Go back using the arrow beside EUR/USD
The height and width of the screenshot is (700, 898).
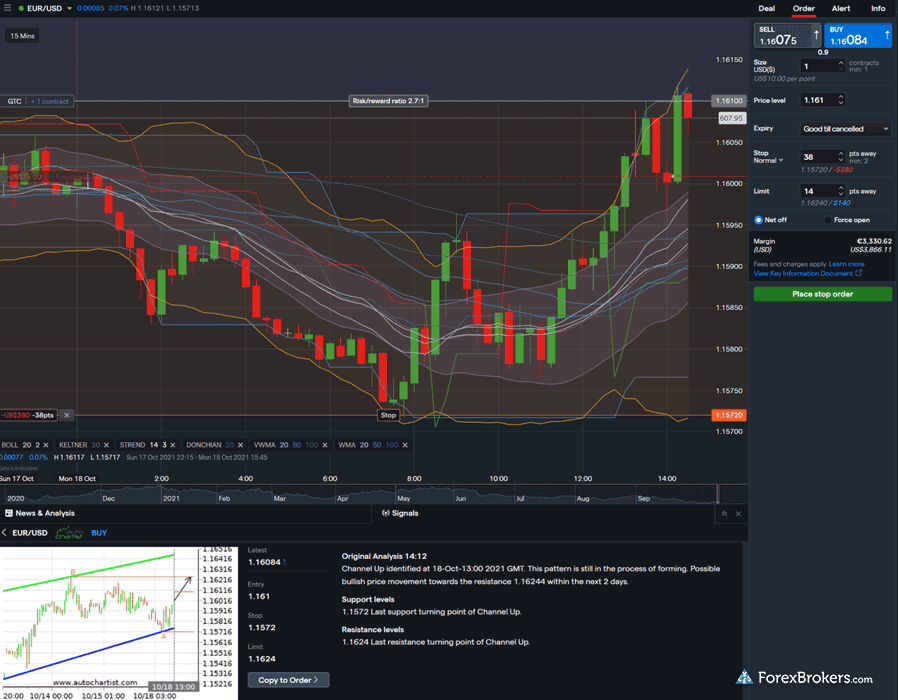click(x=4, y=533)
